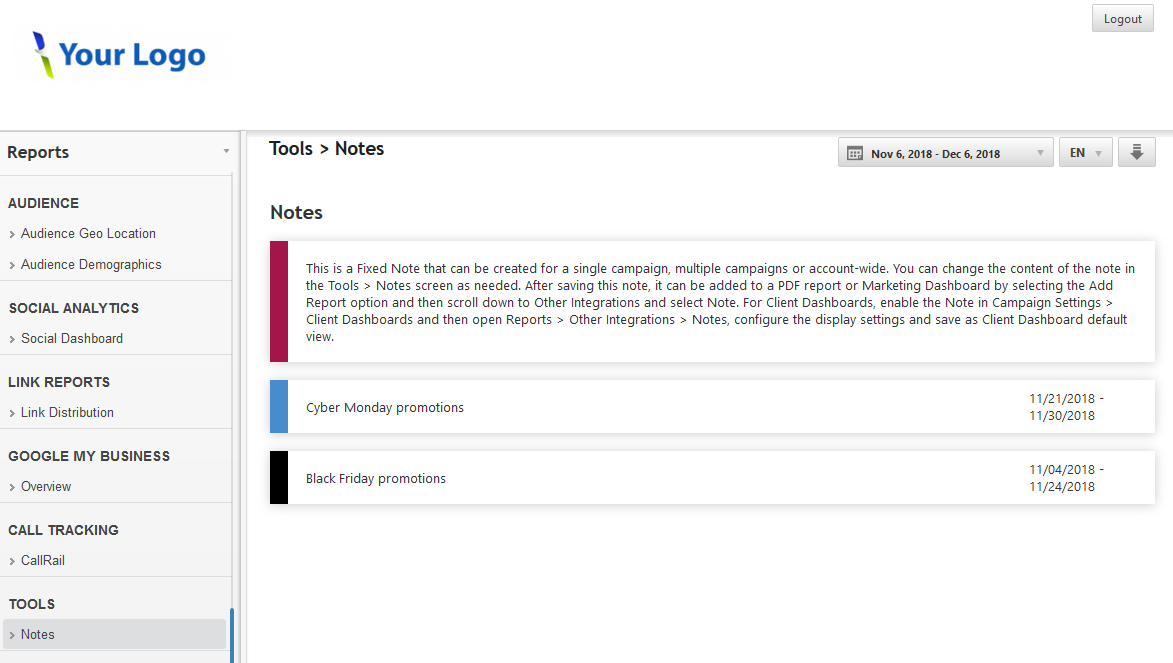Click the download arrow icon button
Image resolution: width=1173 pixels, height=663 pixels.
(1136, 153)
